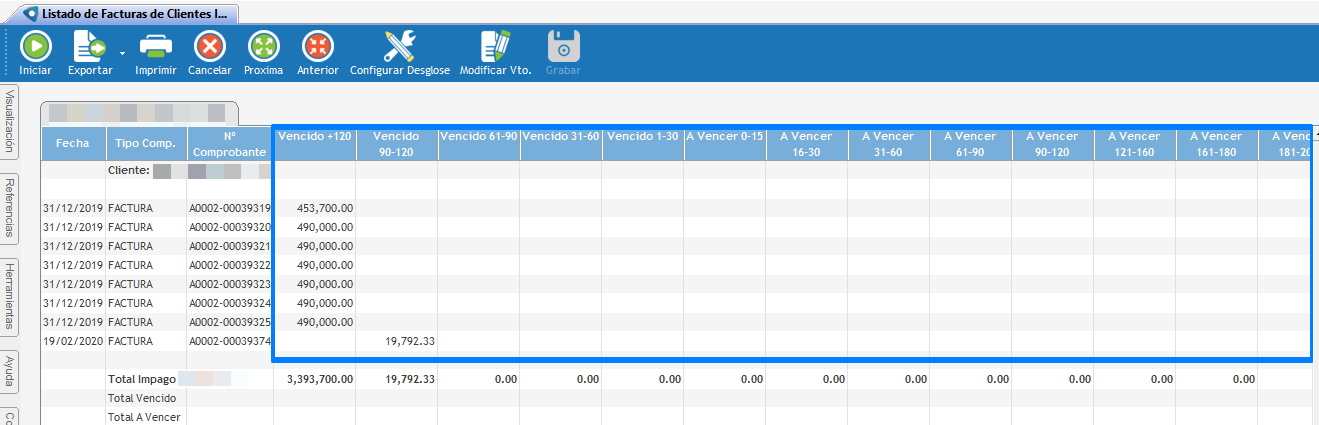Click the Vencido +120 column header
The height and width of the screenshot is (425, 1319).
(314, 136)
